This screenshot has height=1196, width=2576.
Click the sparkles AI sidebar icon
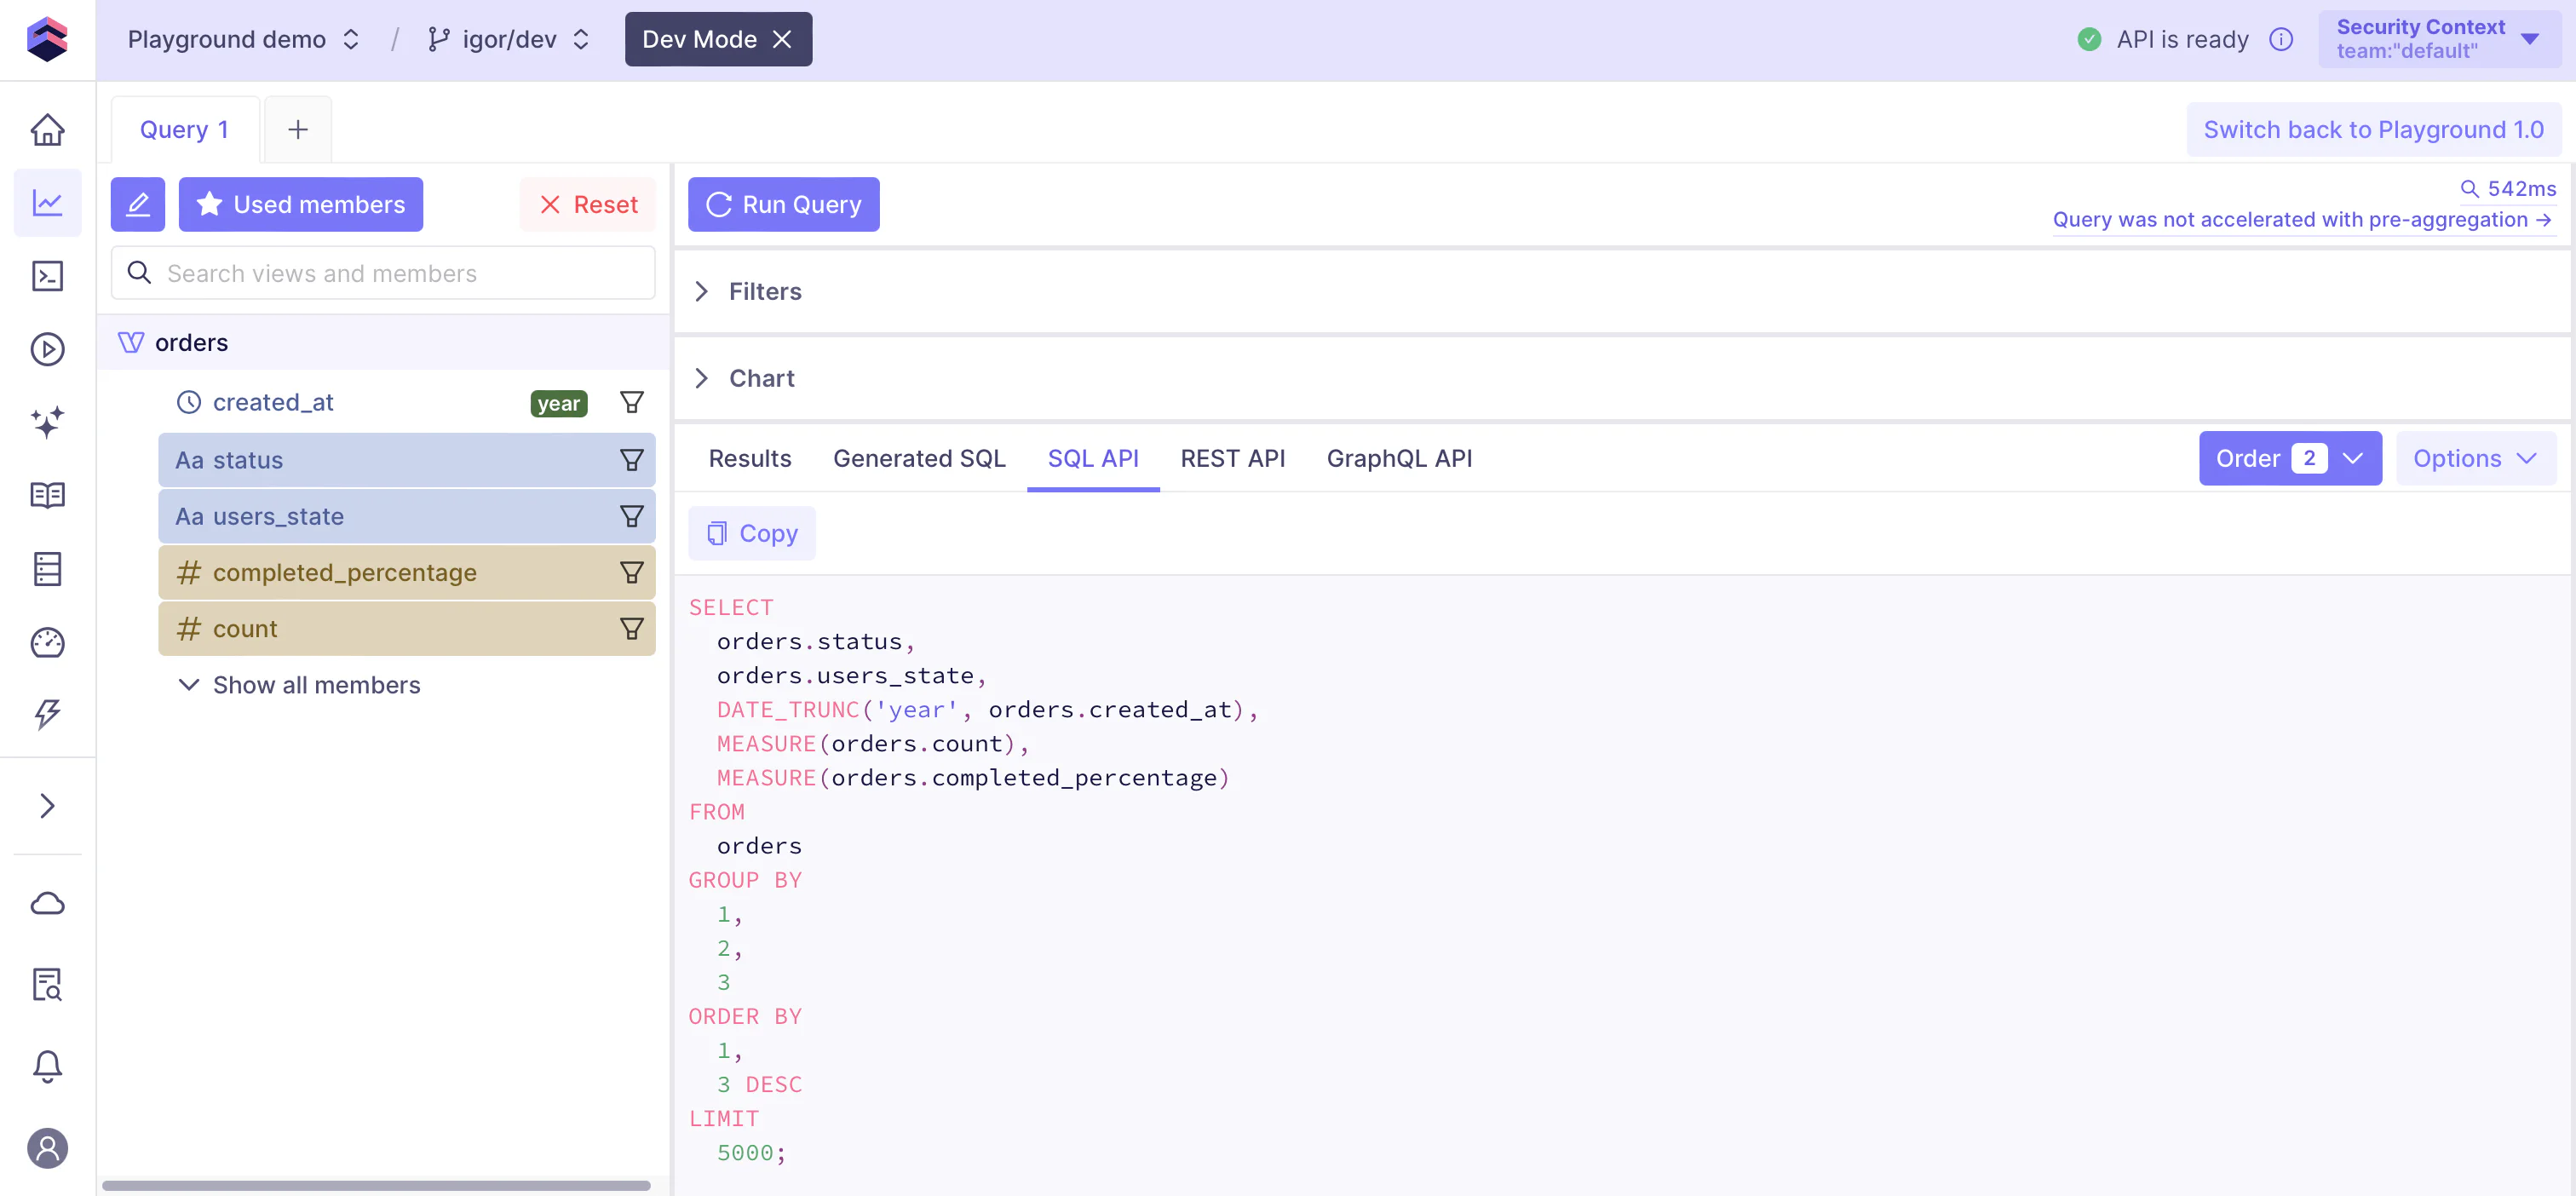pyautogui.click(x=47, y=422)
